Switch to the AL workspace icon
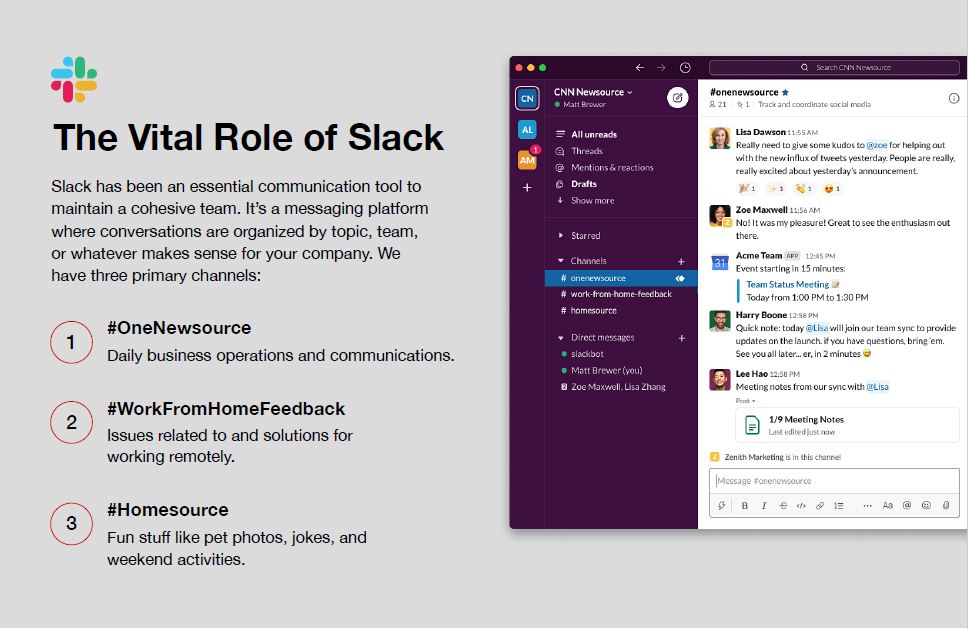Image resolution: width=968 pixels, height=629 pixels. [x=527, y=130]
